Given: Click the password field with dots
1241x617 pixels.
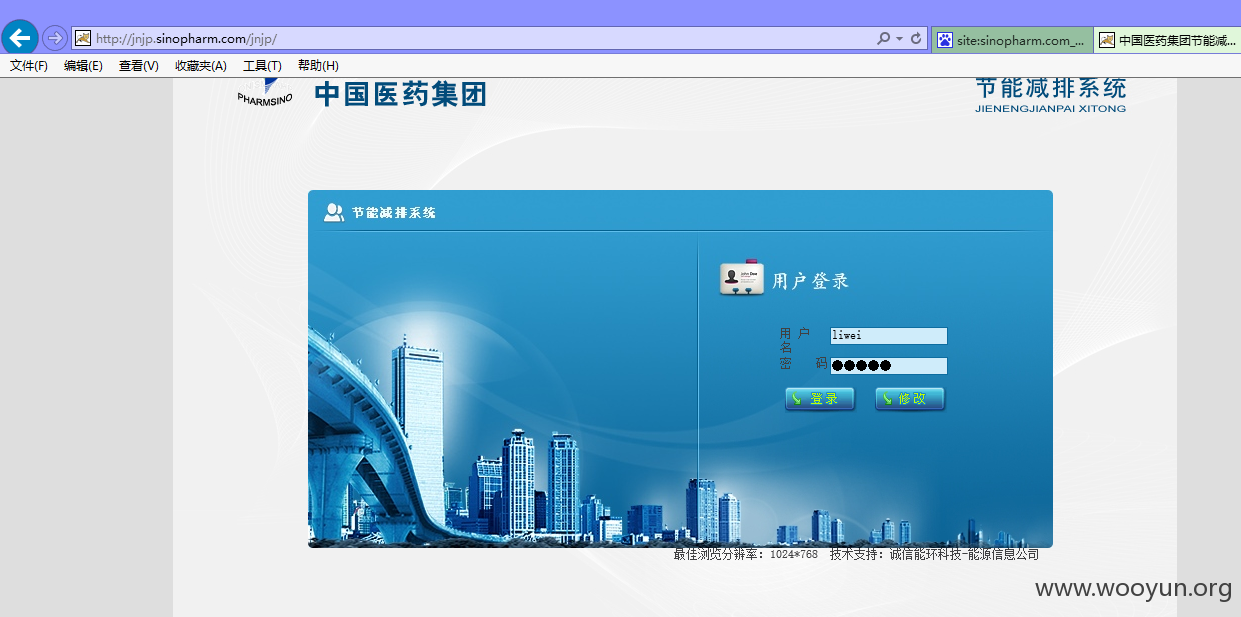Looking at the screenshot, I should pyautogui.click(x=888, y=366).
